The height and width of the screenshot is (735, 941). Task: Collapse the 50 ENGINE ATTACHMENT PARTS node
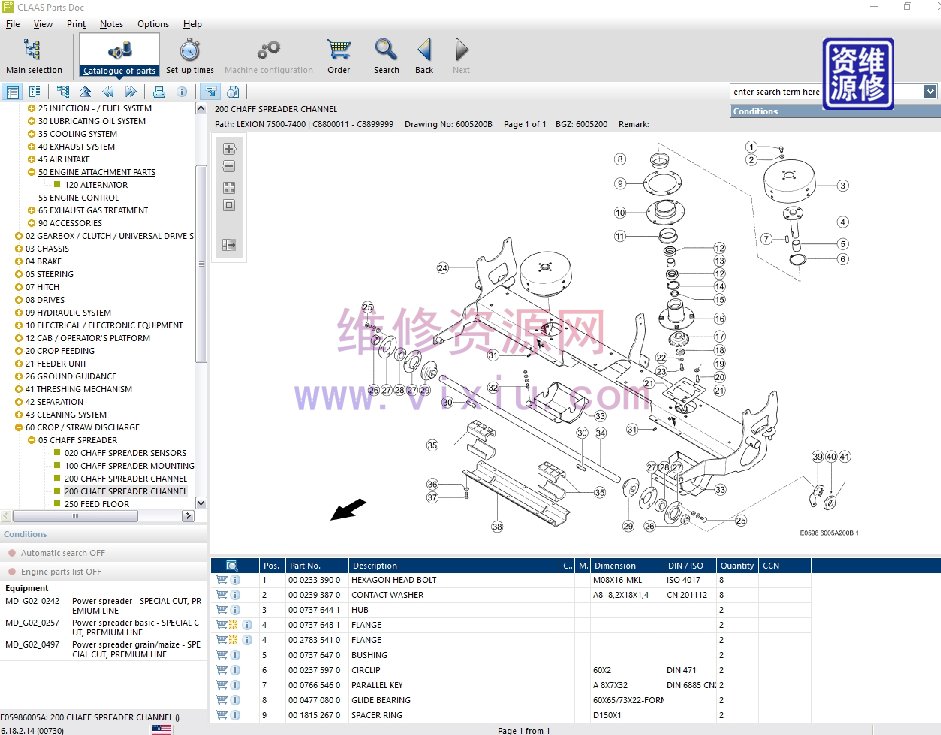pos(32,172)
